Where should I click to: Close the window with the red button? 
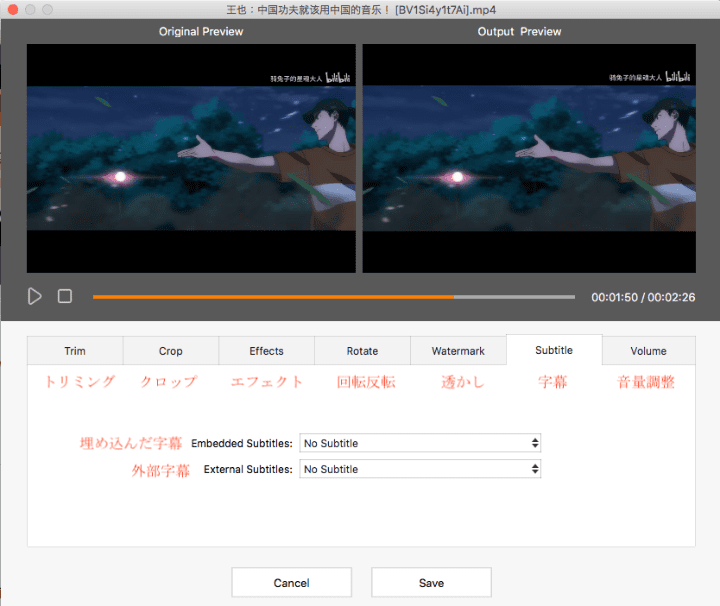(13, 10)
